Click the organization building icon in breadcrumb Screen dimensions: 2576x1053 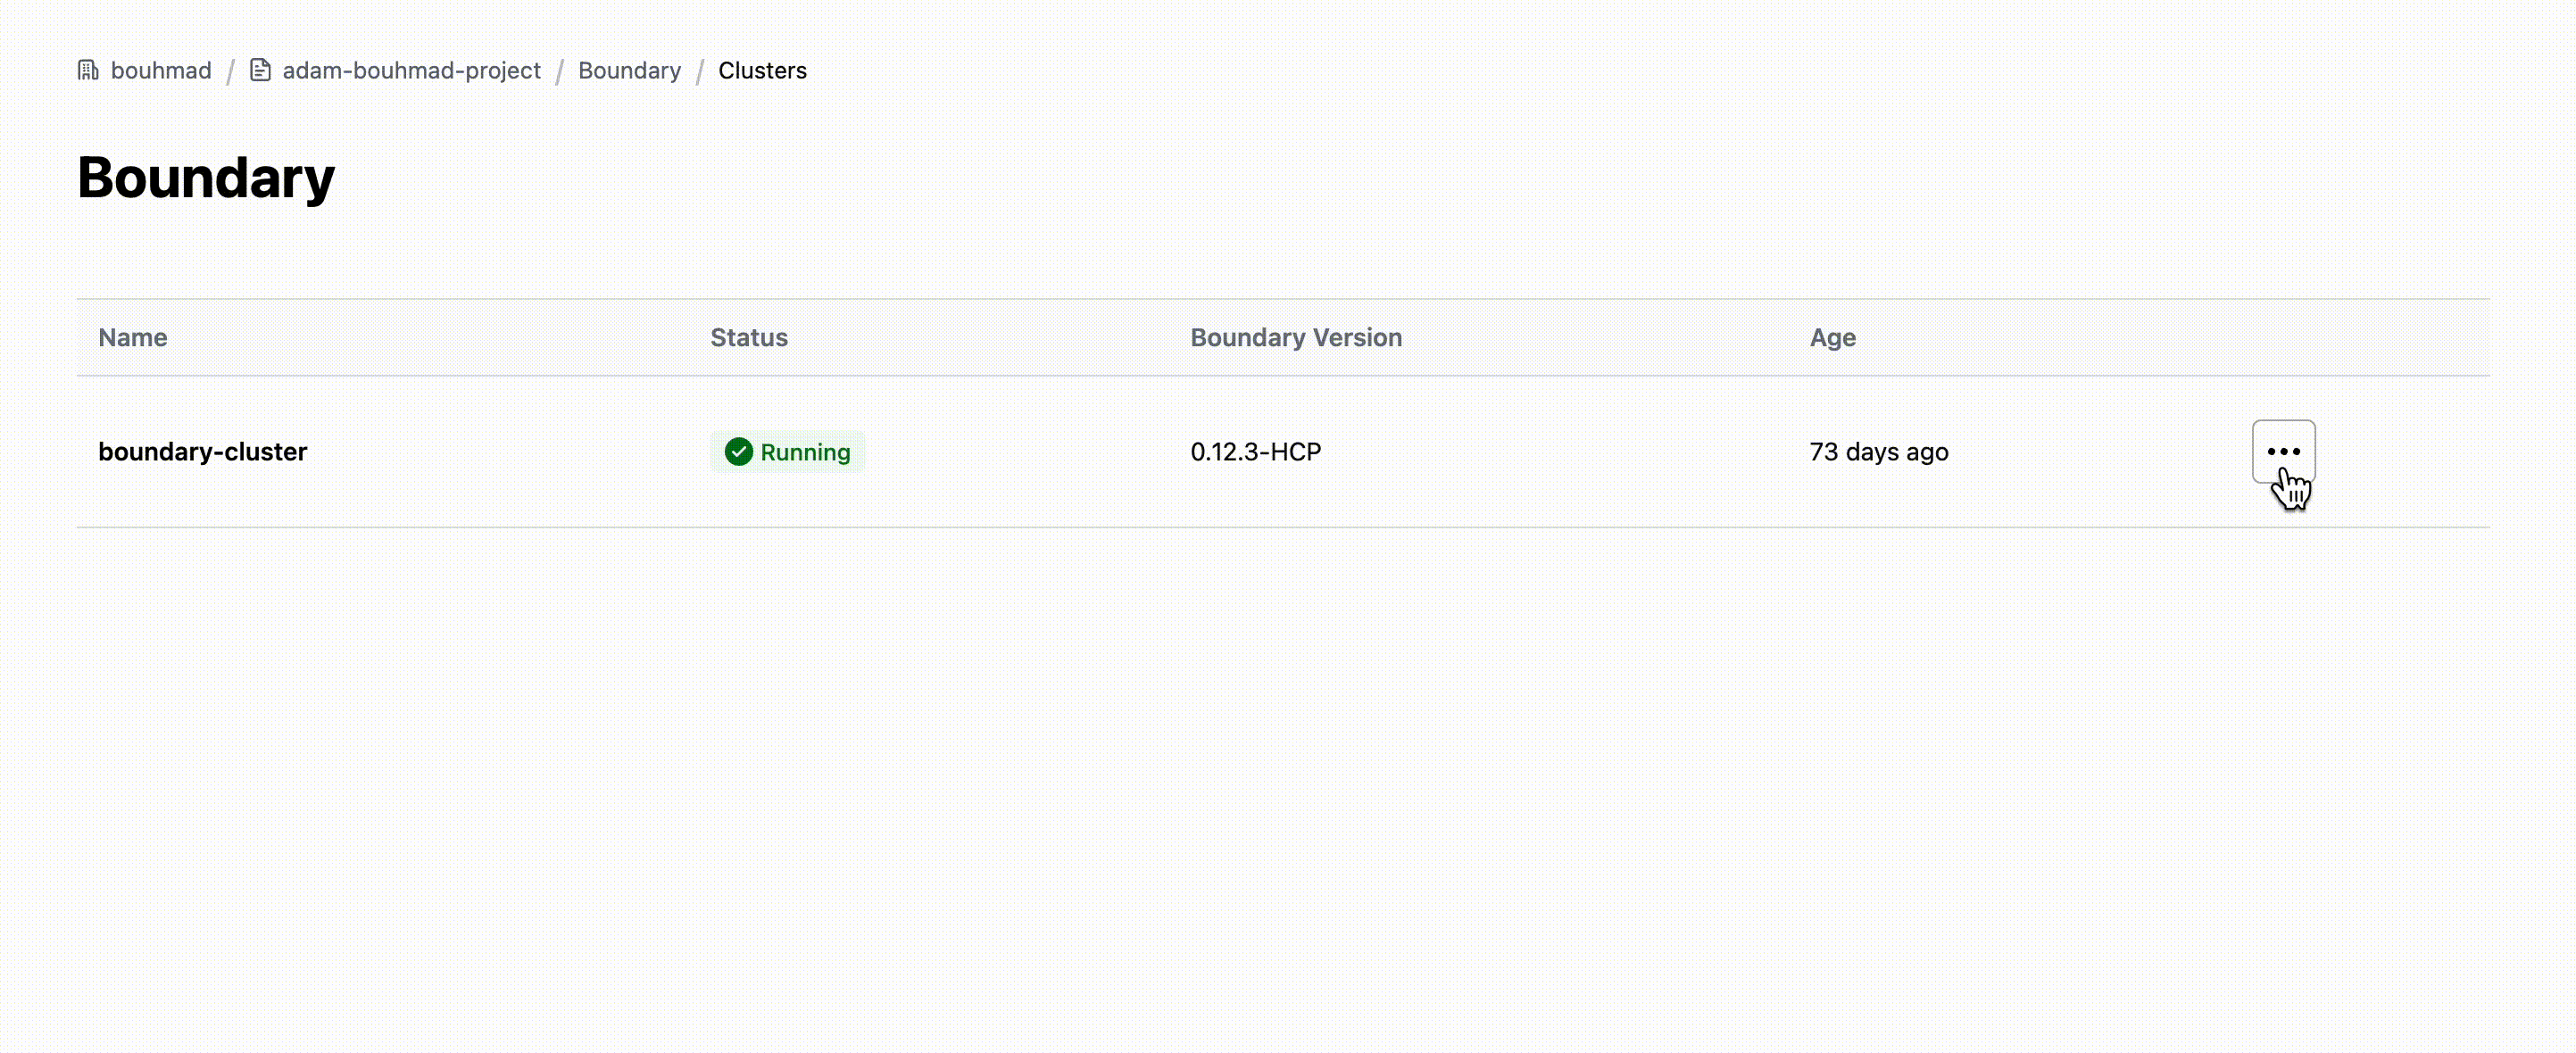(x=88, y=70)
